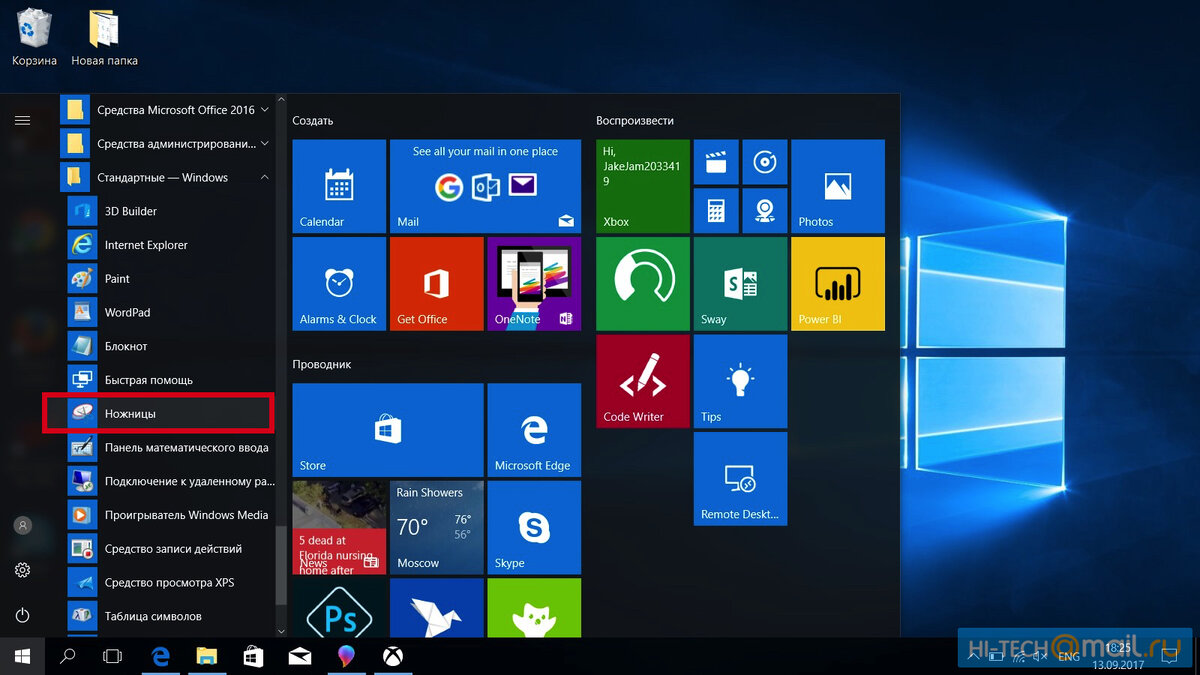Viewport: 1200px width, 675px height.
Task: Open the Photos tile
Action: point(838,186)
